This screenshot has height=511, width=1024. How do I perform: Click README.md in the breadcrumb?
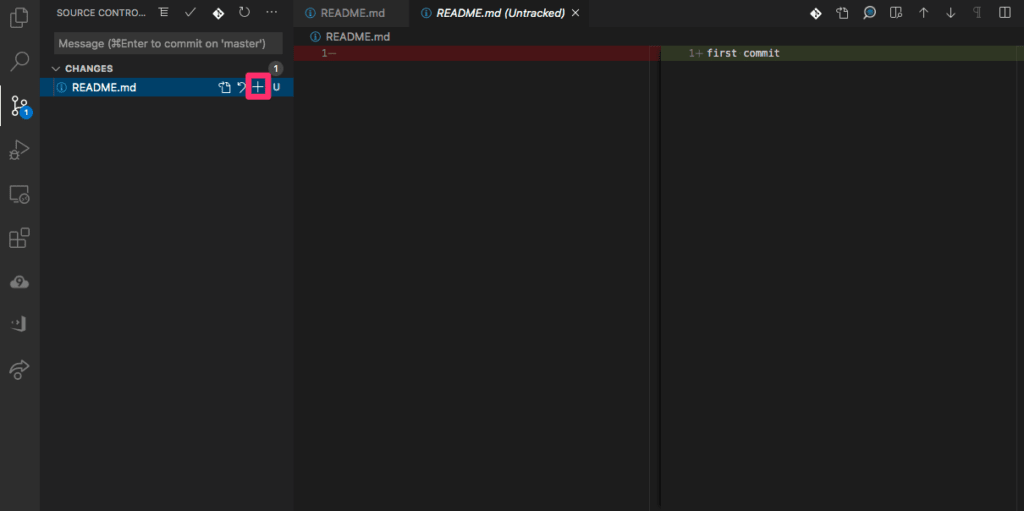click(x=357, y=37)
